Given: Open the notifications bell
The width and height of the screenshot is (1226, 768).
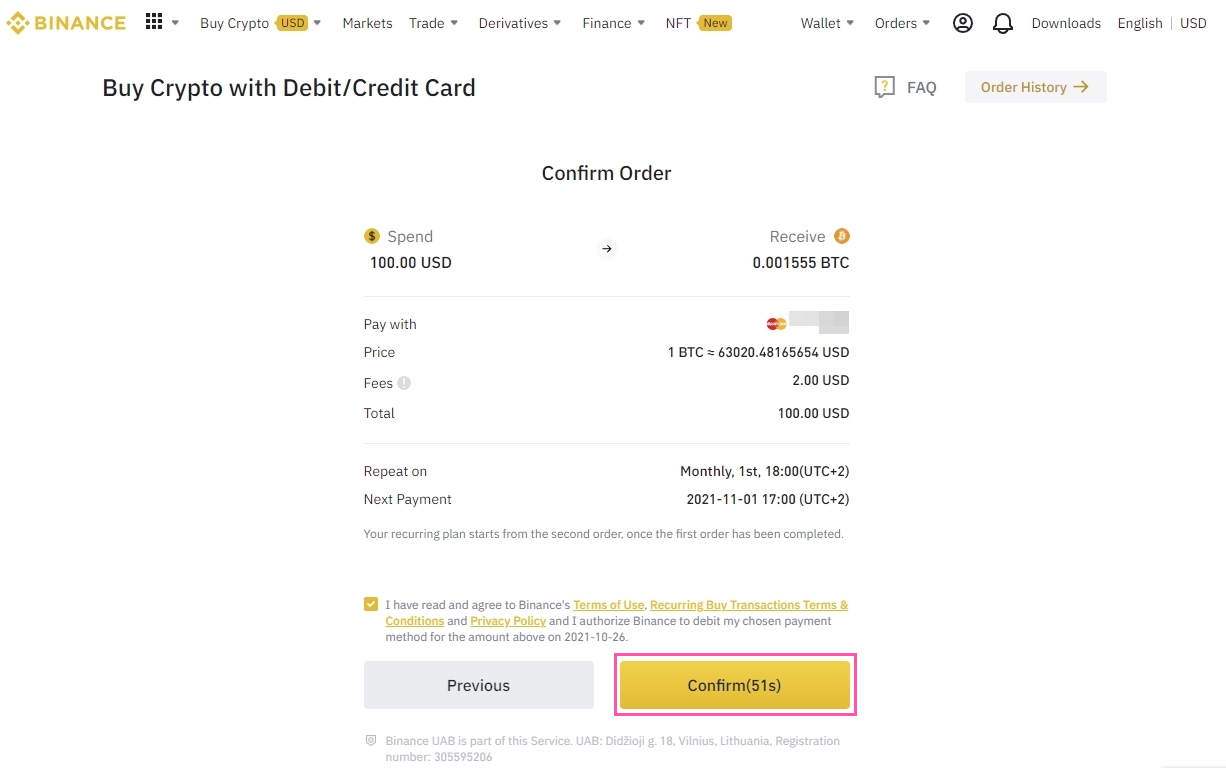Looking at the screenshot, I should point(1003,23).
